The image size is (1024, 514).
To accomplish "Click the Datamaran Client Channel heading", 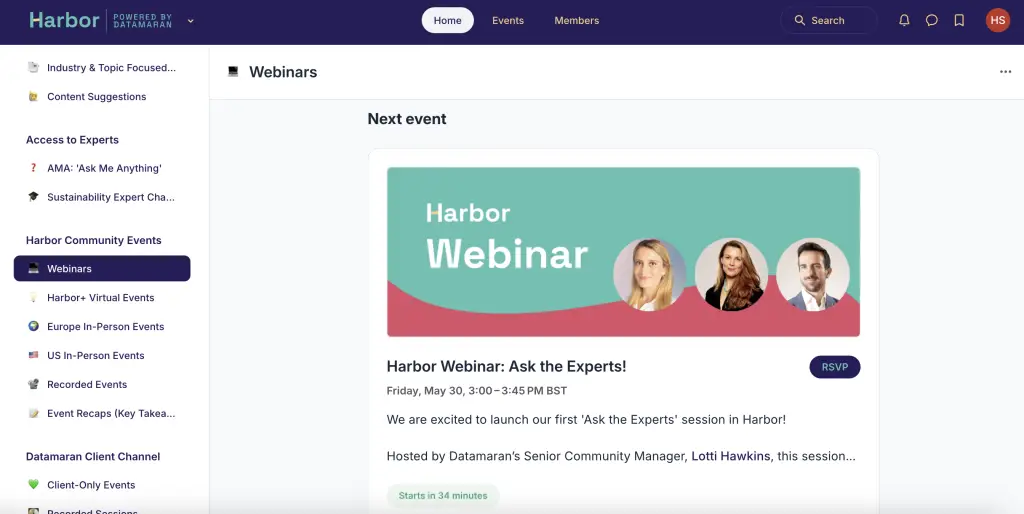I will pos(93,457).
